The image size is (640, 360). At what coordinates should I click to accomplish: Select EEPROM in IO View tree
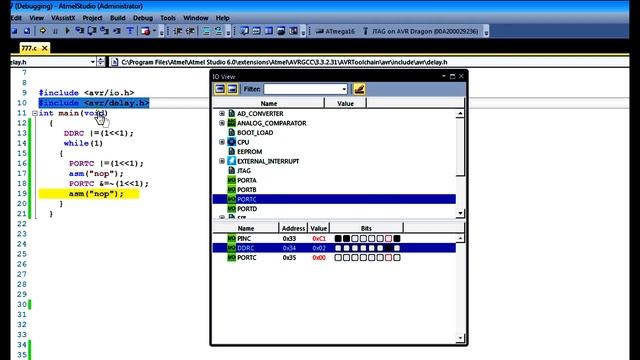tap(249, 151)
